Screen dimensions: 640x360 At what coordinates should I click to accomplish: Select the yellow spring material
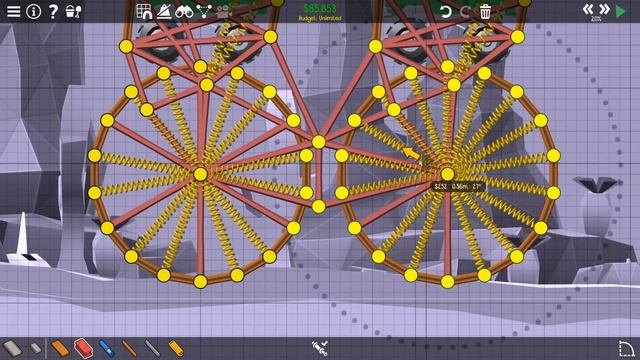point(176,349)
